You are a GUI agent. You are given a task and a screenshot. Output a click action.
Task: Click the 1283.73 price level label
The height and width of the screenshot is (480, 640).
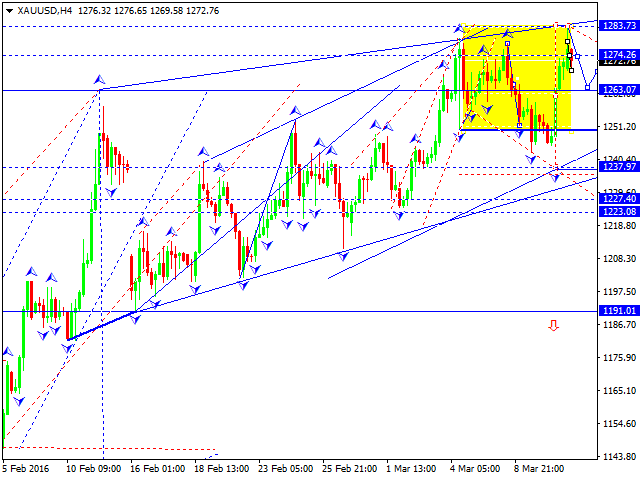(x=619, y=26)
